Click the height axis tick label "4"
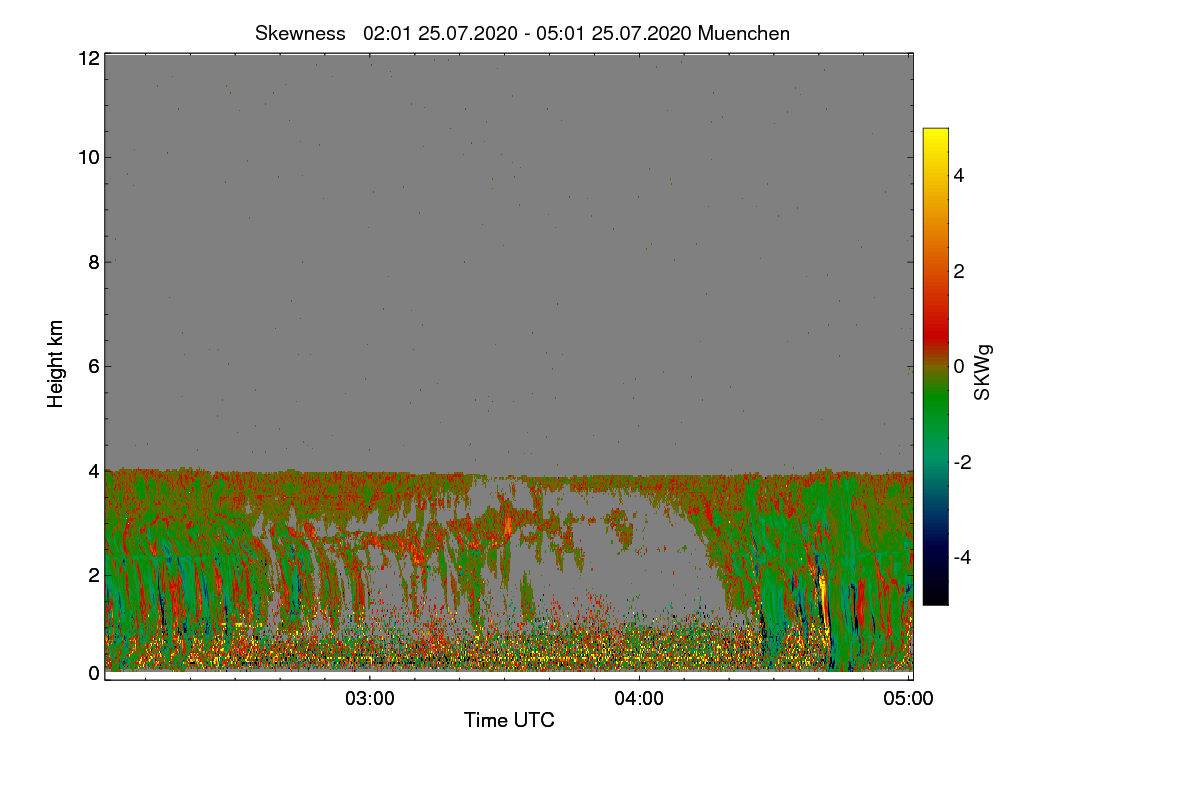 coord(93,470)
